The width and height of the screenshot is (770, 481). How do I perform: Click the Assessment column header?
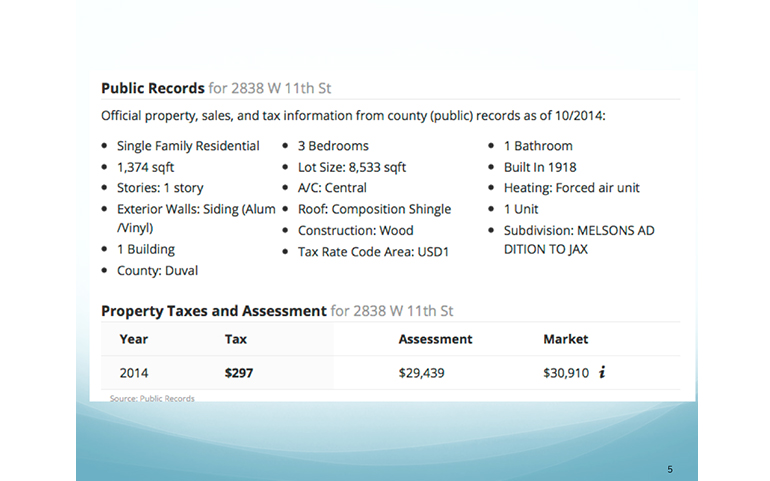[436, 339]
